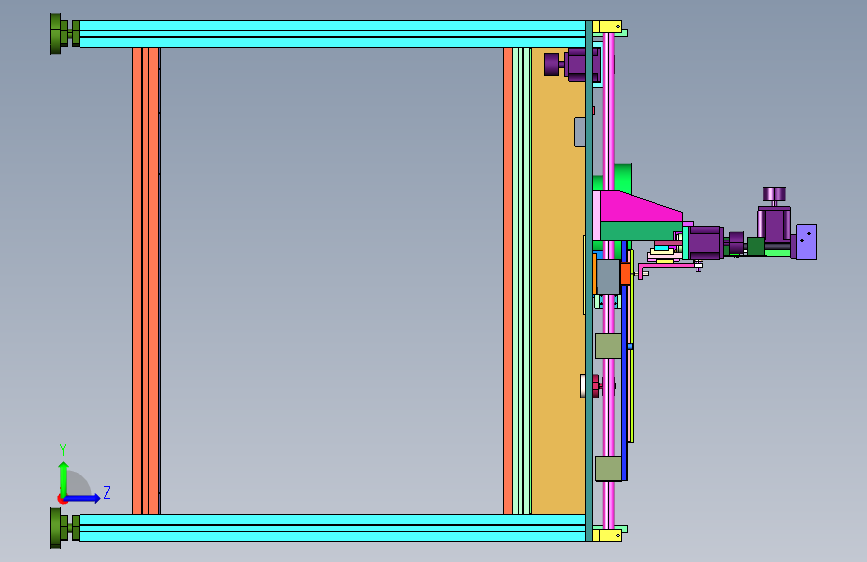Viewport: 867px width, 562px height.
Task: Select the small dark green coupling block
Action: (x=755, y=247)
